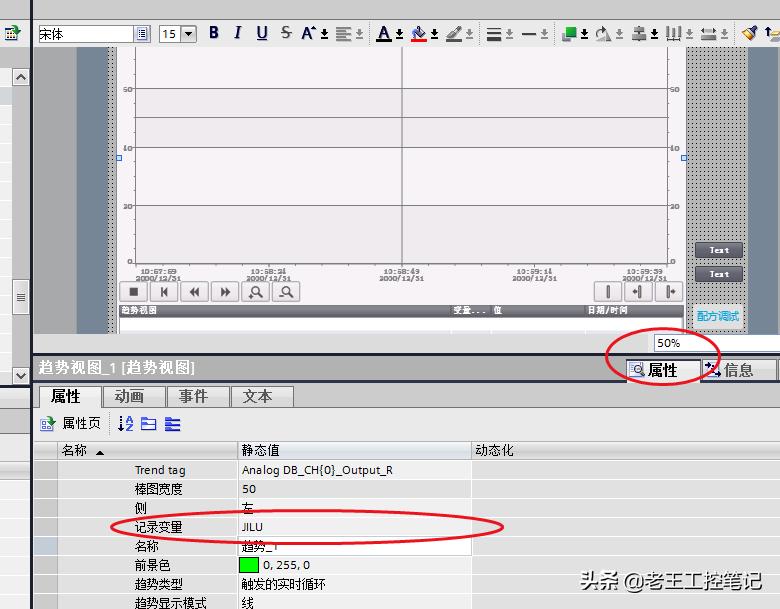
Task: Select the 属性 sub-tab beside 动画
Action: coord(70,397)
